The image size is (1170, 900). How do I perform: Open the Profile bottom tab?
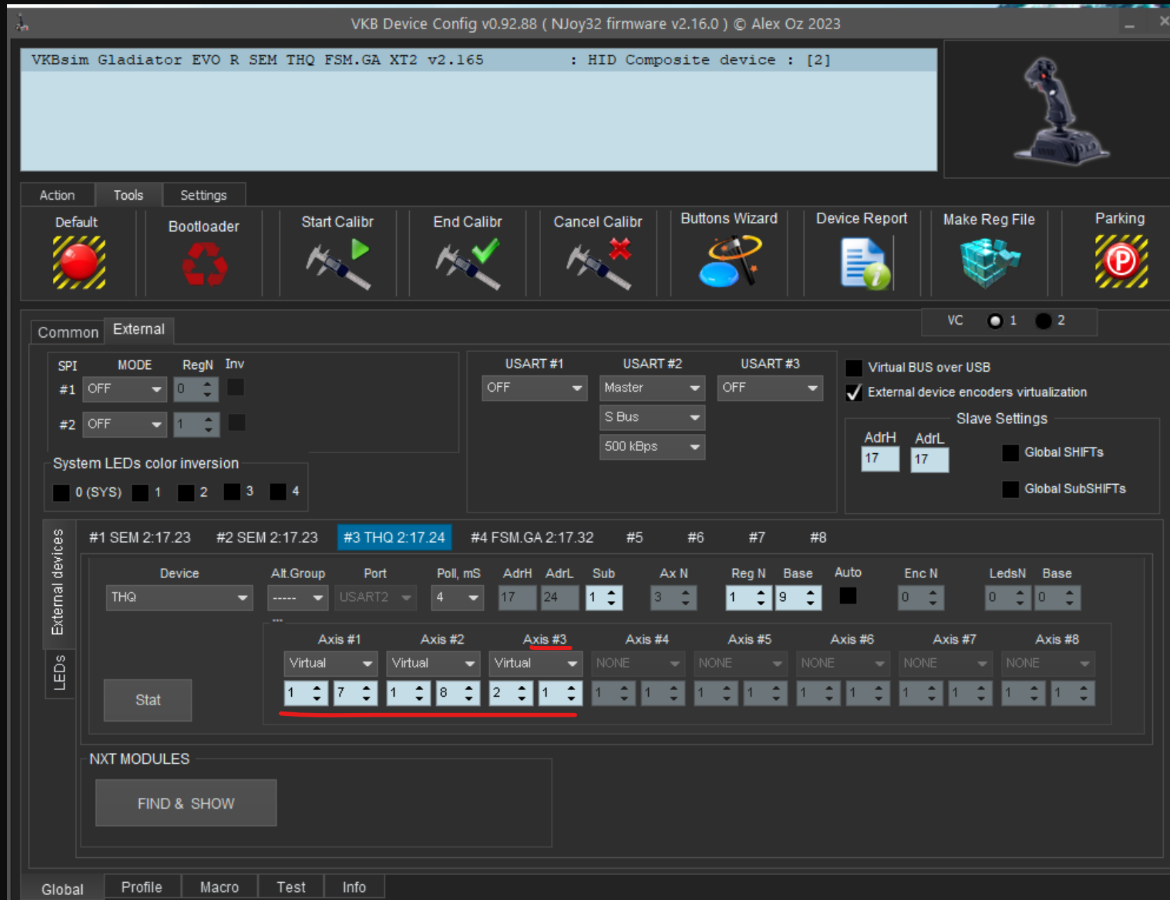[142, 887]
